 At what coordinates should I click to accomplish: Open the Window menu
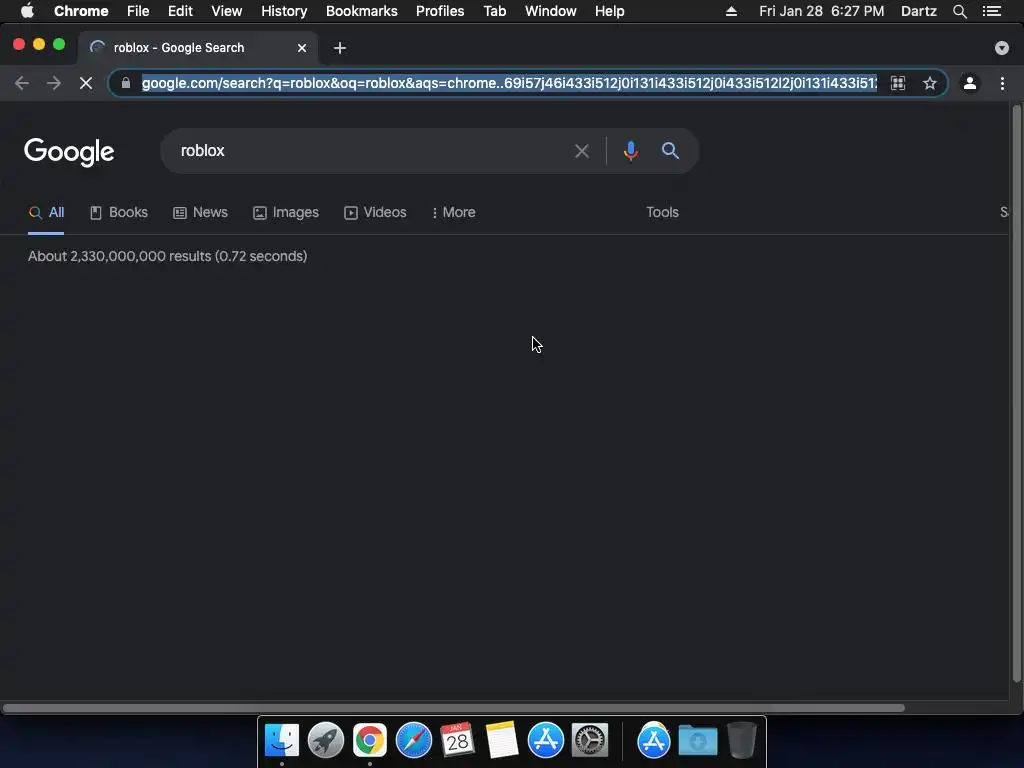tap(551, 11)
